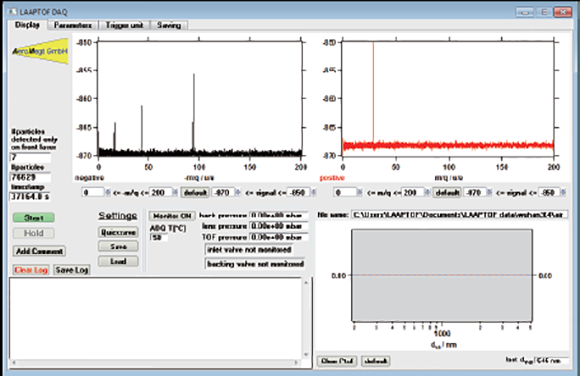Click the negative mass spectrum plot
580x376 pixels.
pos(200,99)
